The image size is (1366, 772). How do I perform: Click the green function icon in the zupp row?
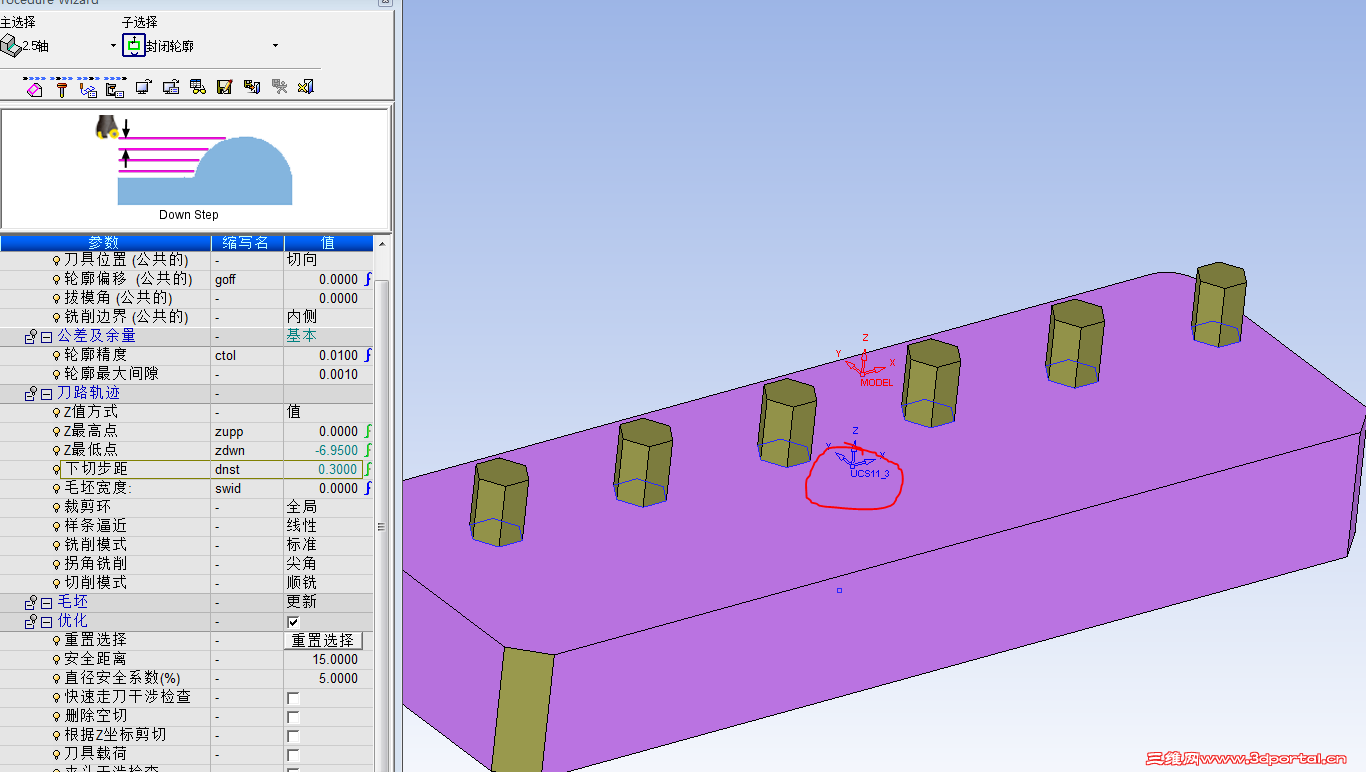click(368, 431)
